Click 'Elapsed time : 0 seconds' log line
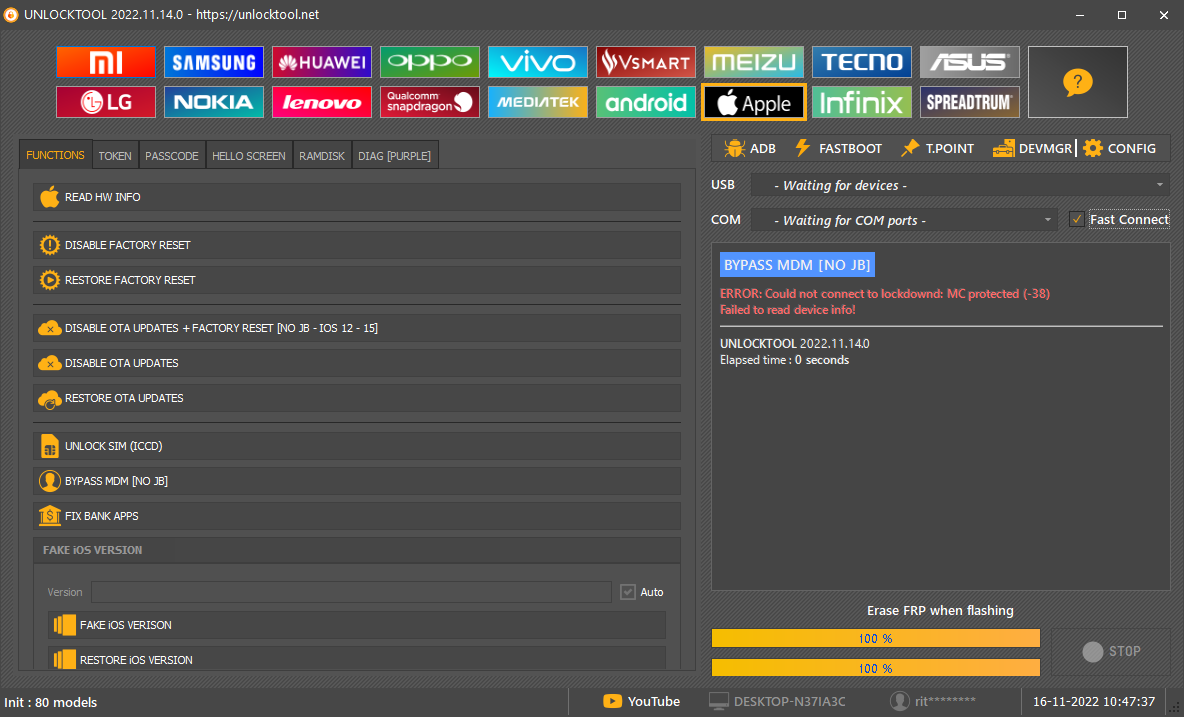Screen dimensions: 1184x717 coord(785,360)
